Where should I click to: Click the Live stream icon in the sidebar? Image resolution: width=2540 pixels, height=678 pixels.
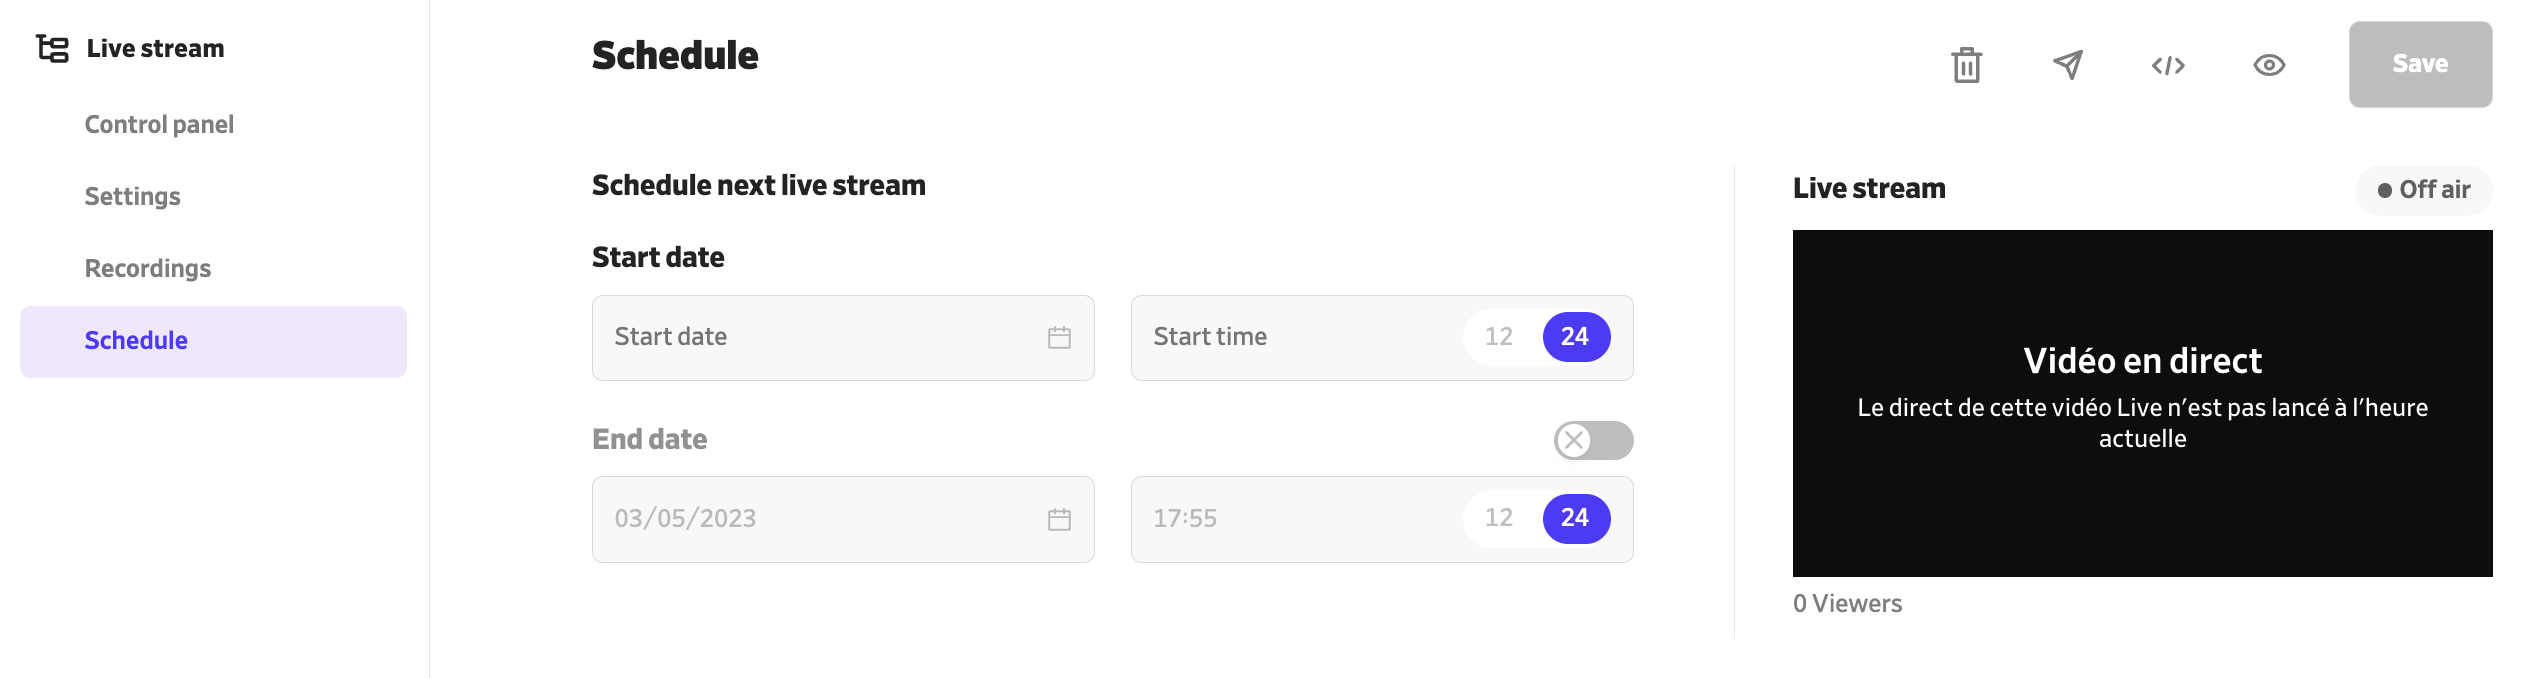coord(52,47)
